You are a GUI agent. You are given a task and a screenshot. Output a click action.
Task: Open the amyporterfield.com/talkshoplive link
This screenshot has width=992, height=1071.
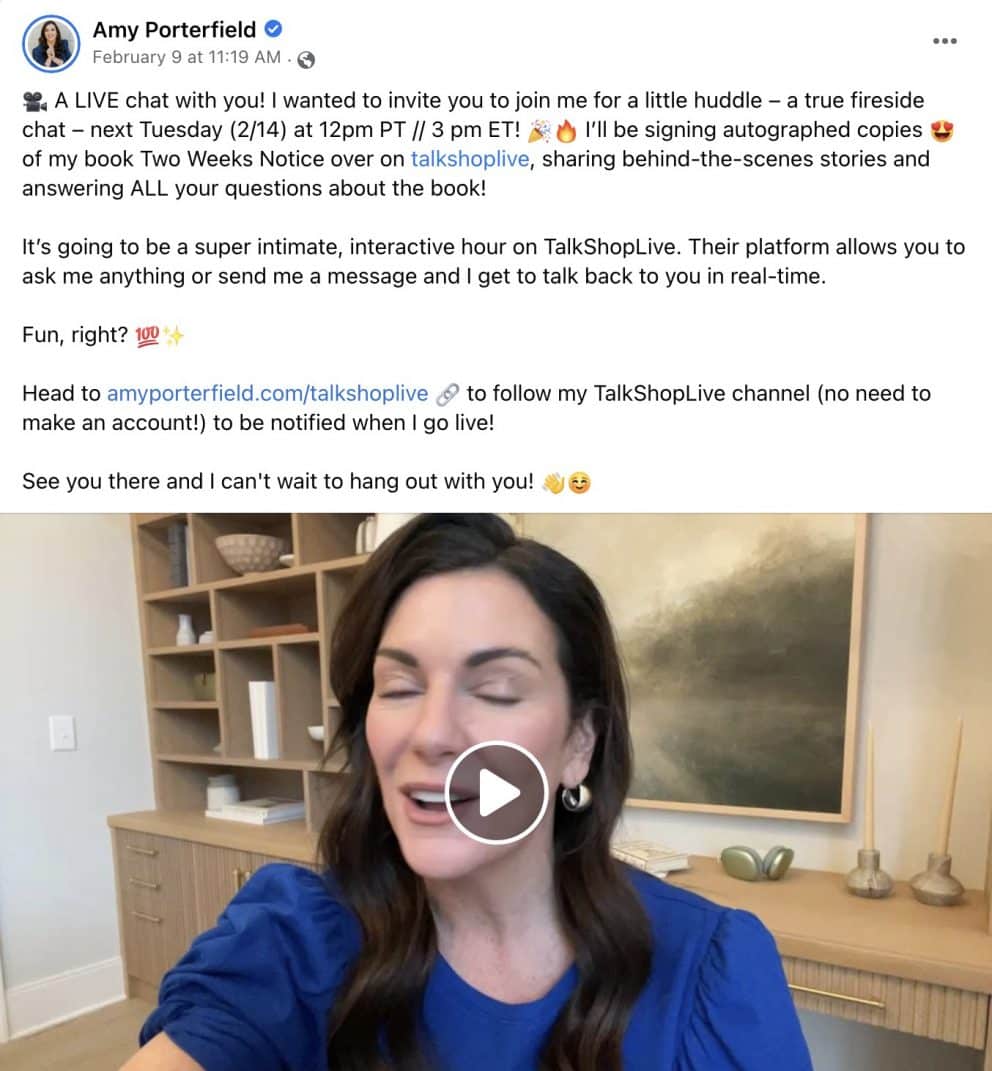(268, 393)
